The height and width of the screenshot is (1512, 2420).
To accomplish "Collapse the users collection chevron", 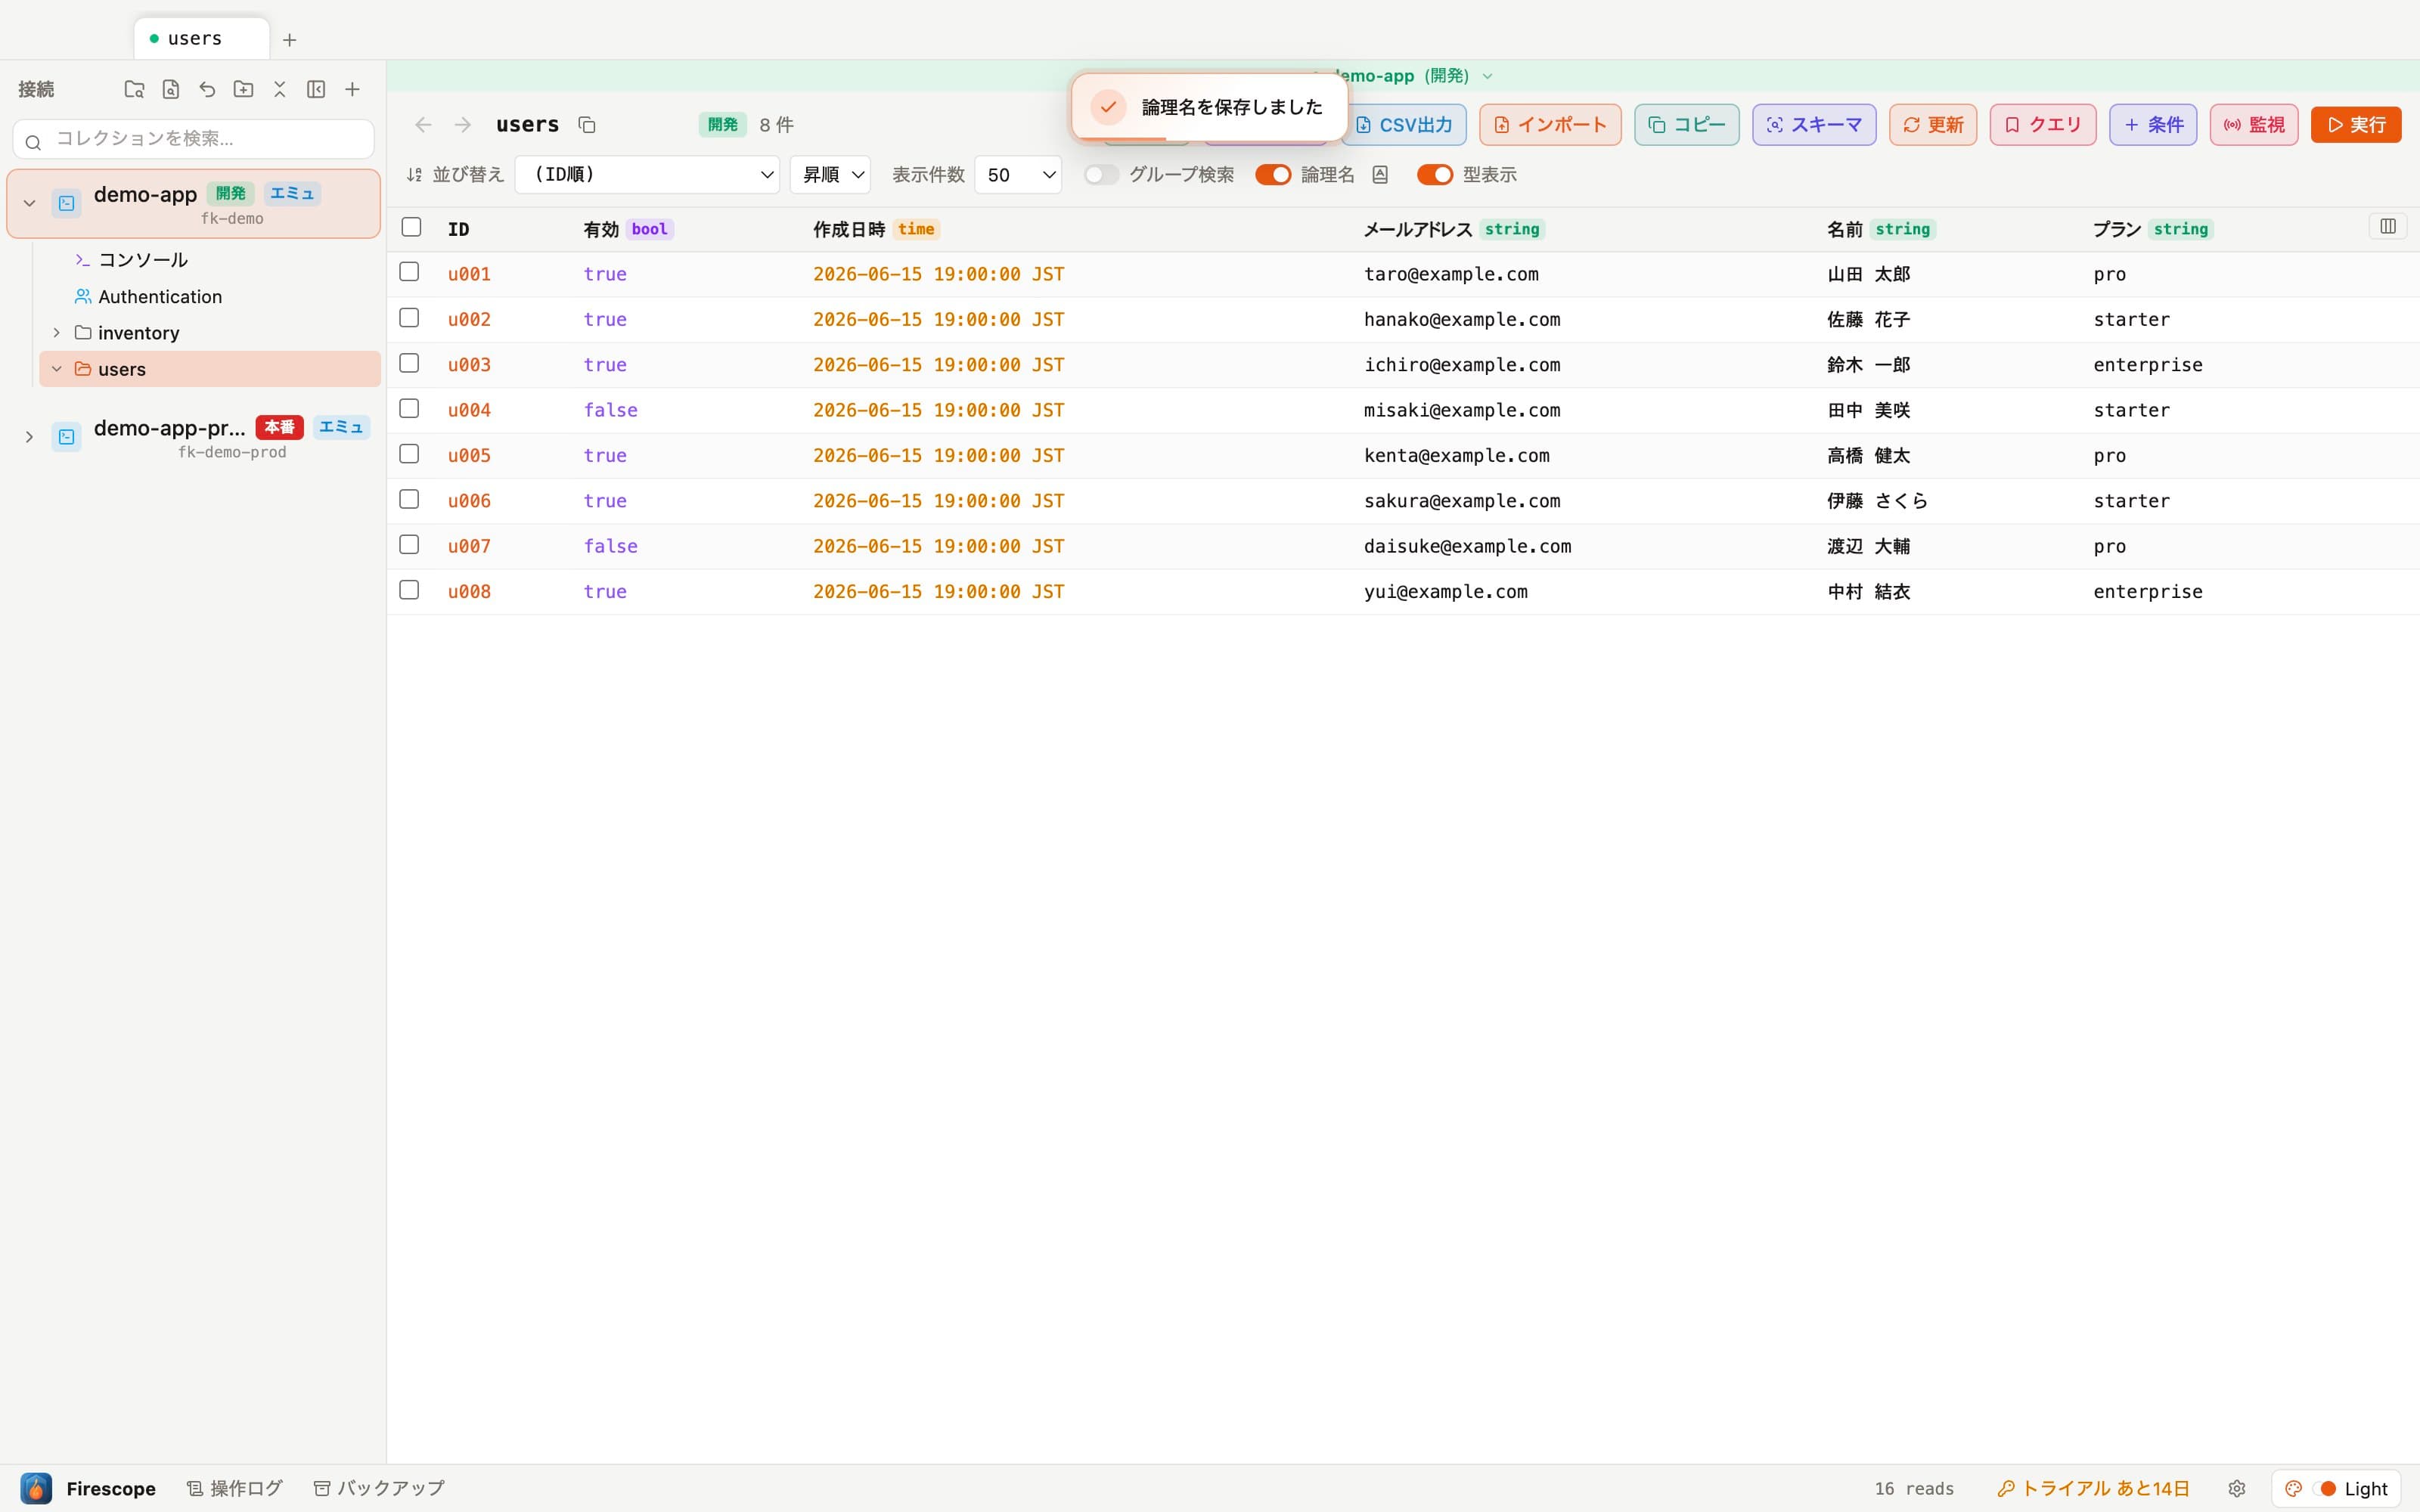I will click(57, 369).
